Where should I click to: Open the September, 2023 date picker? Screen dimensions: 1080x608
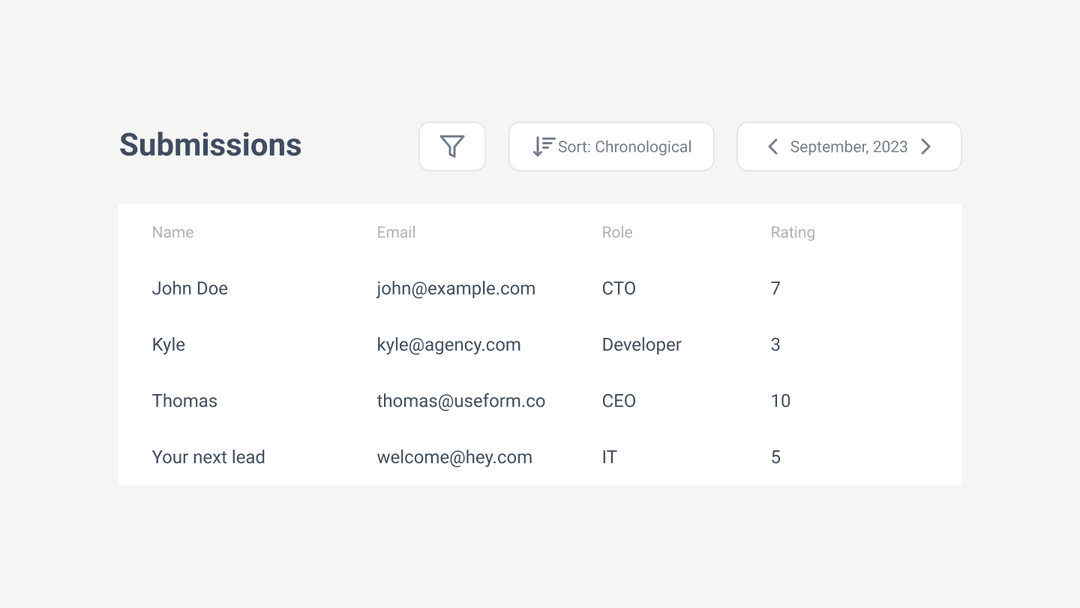click(849, 147)
